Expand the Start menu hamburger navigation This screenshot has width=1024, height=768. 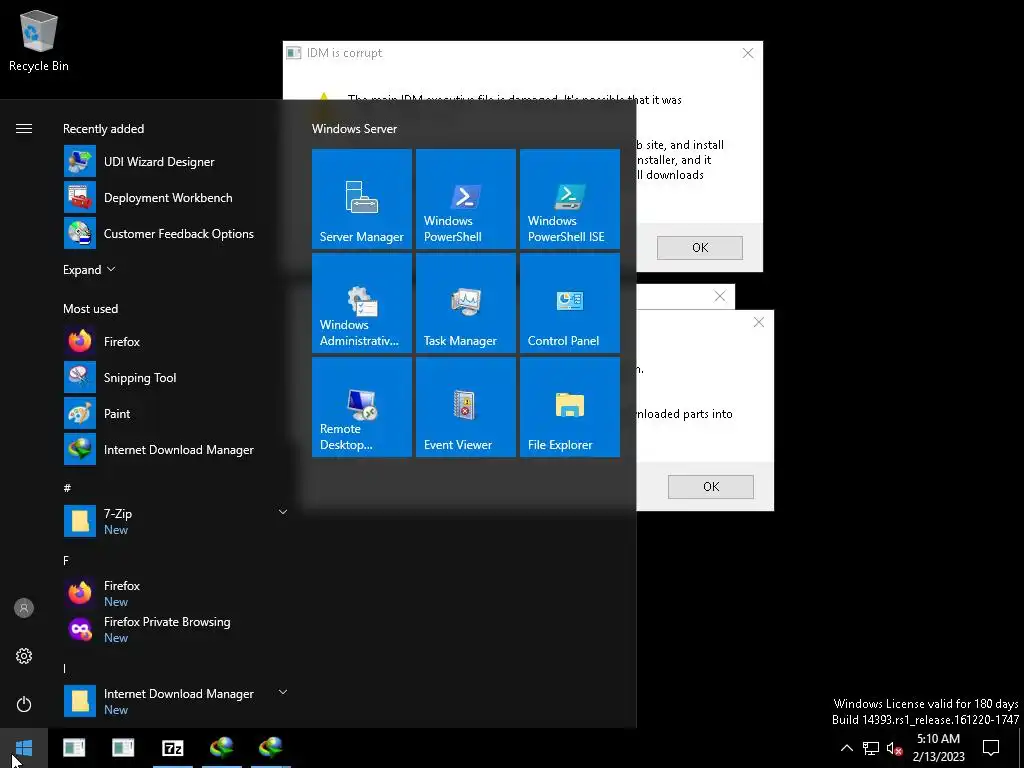(24, 129)
